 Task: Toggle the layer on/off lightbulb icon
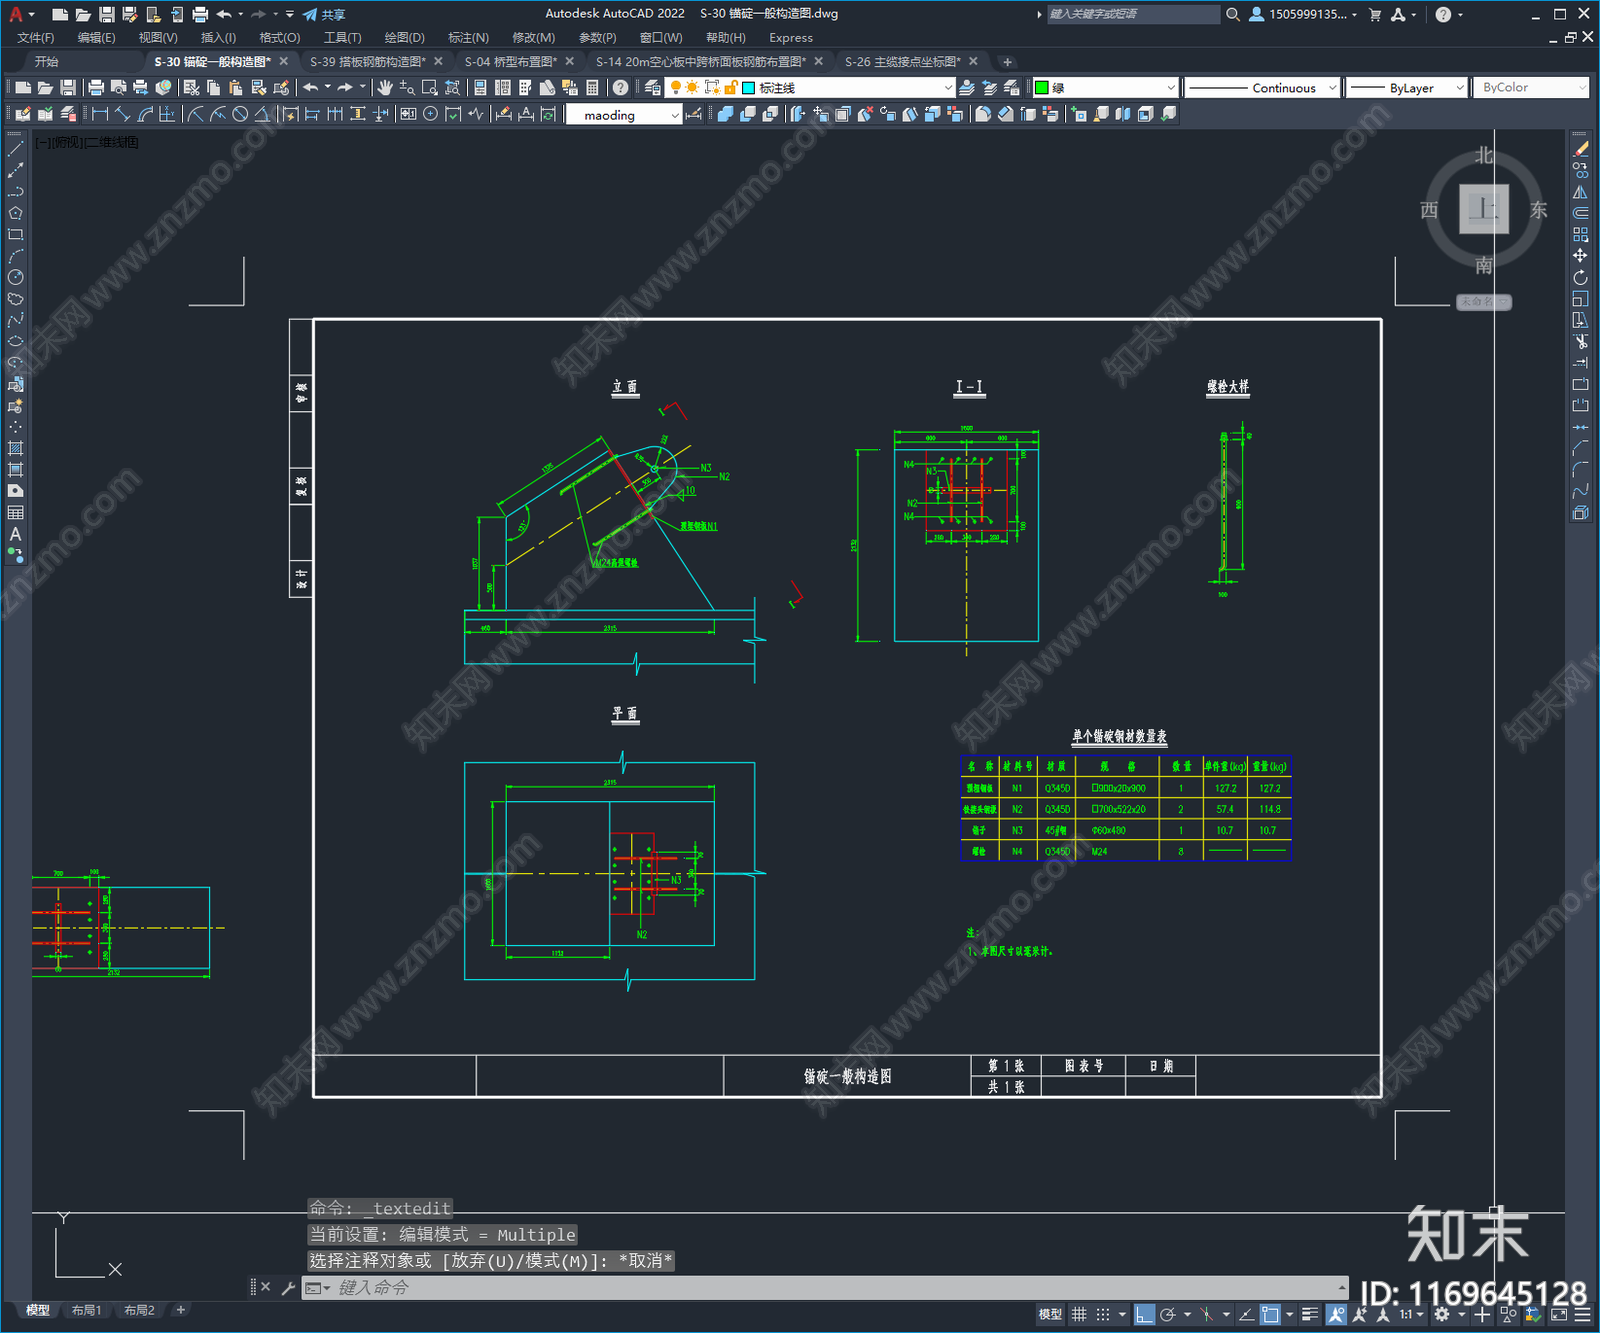[x=676, y=88]
